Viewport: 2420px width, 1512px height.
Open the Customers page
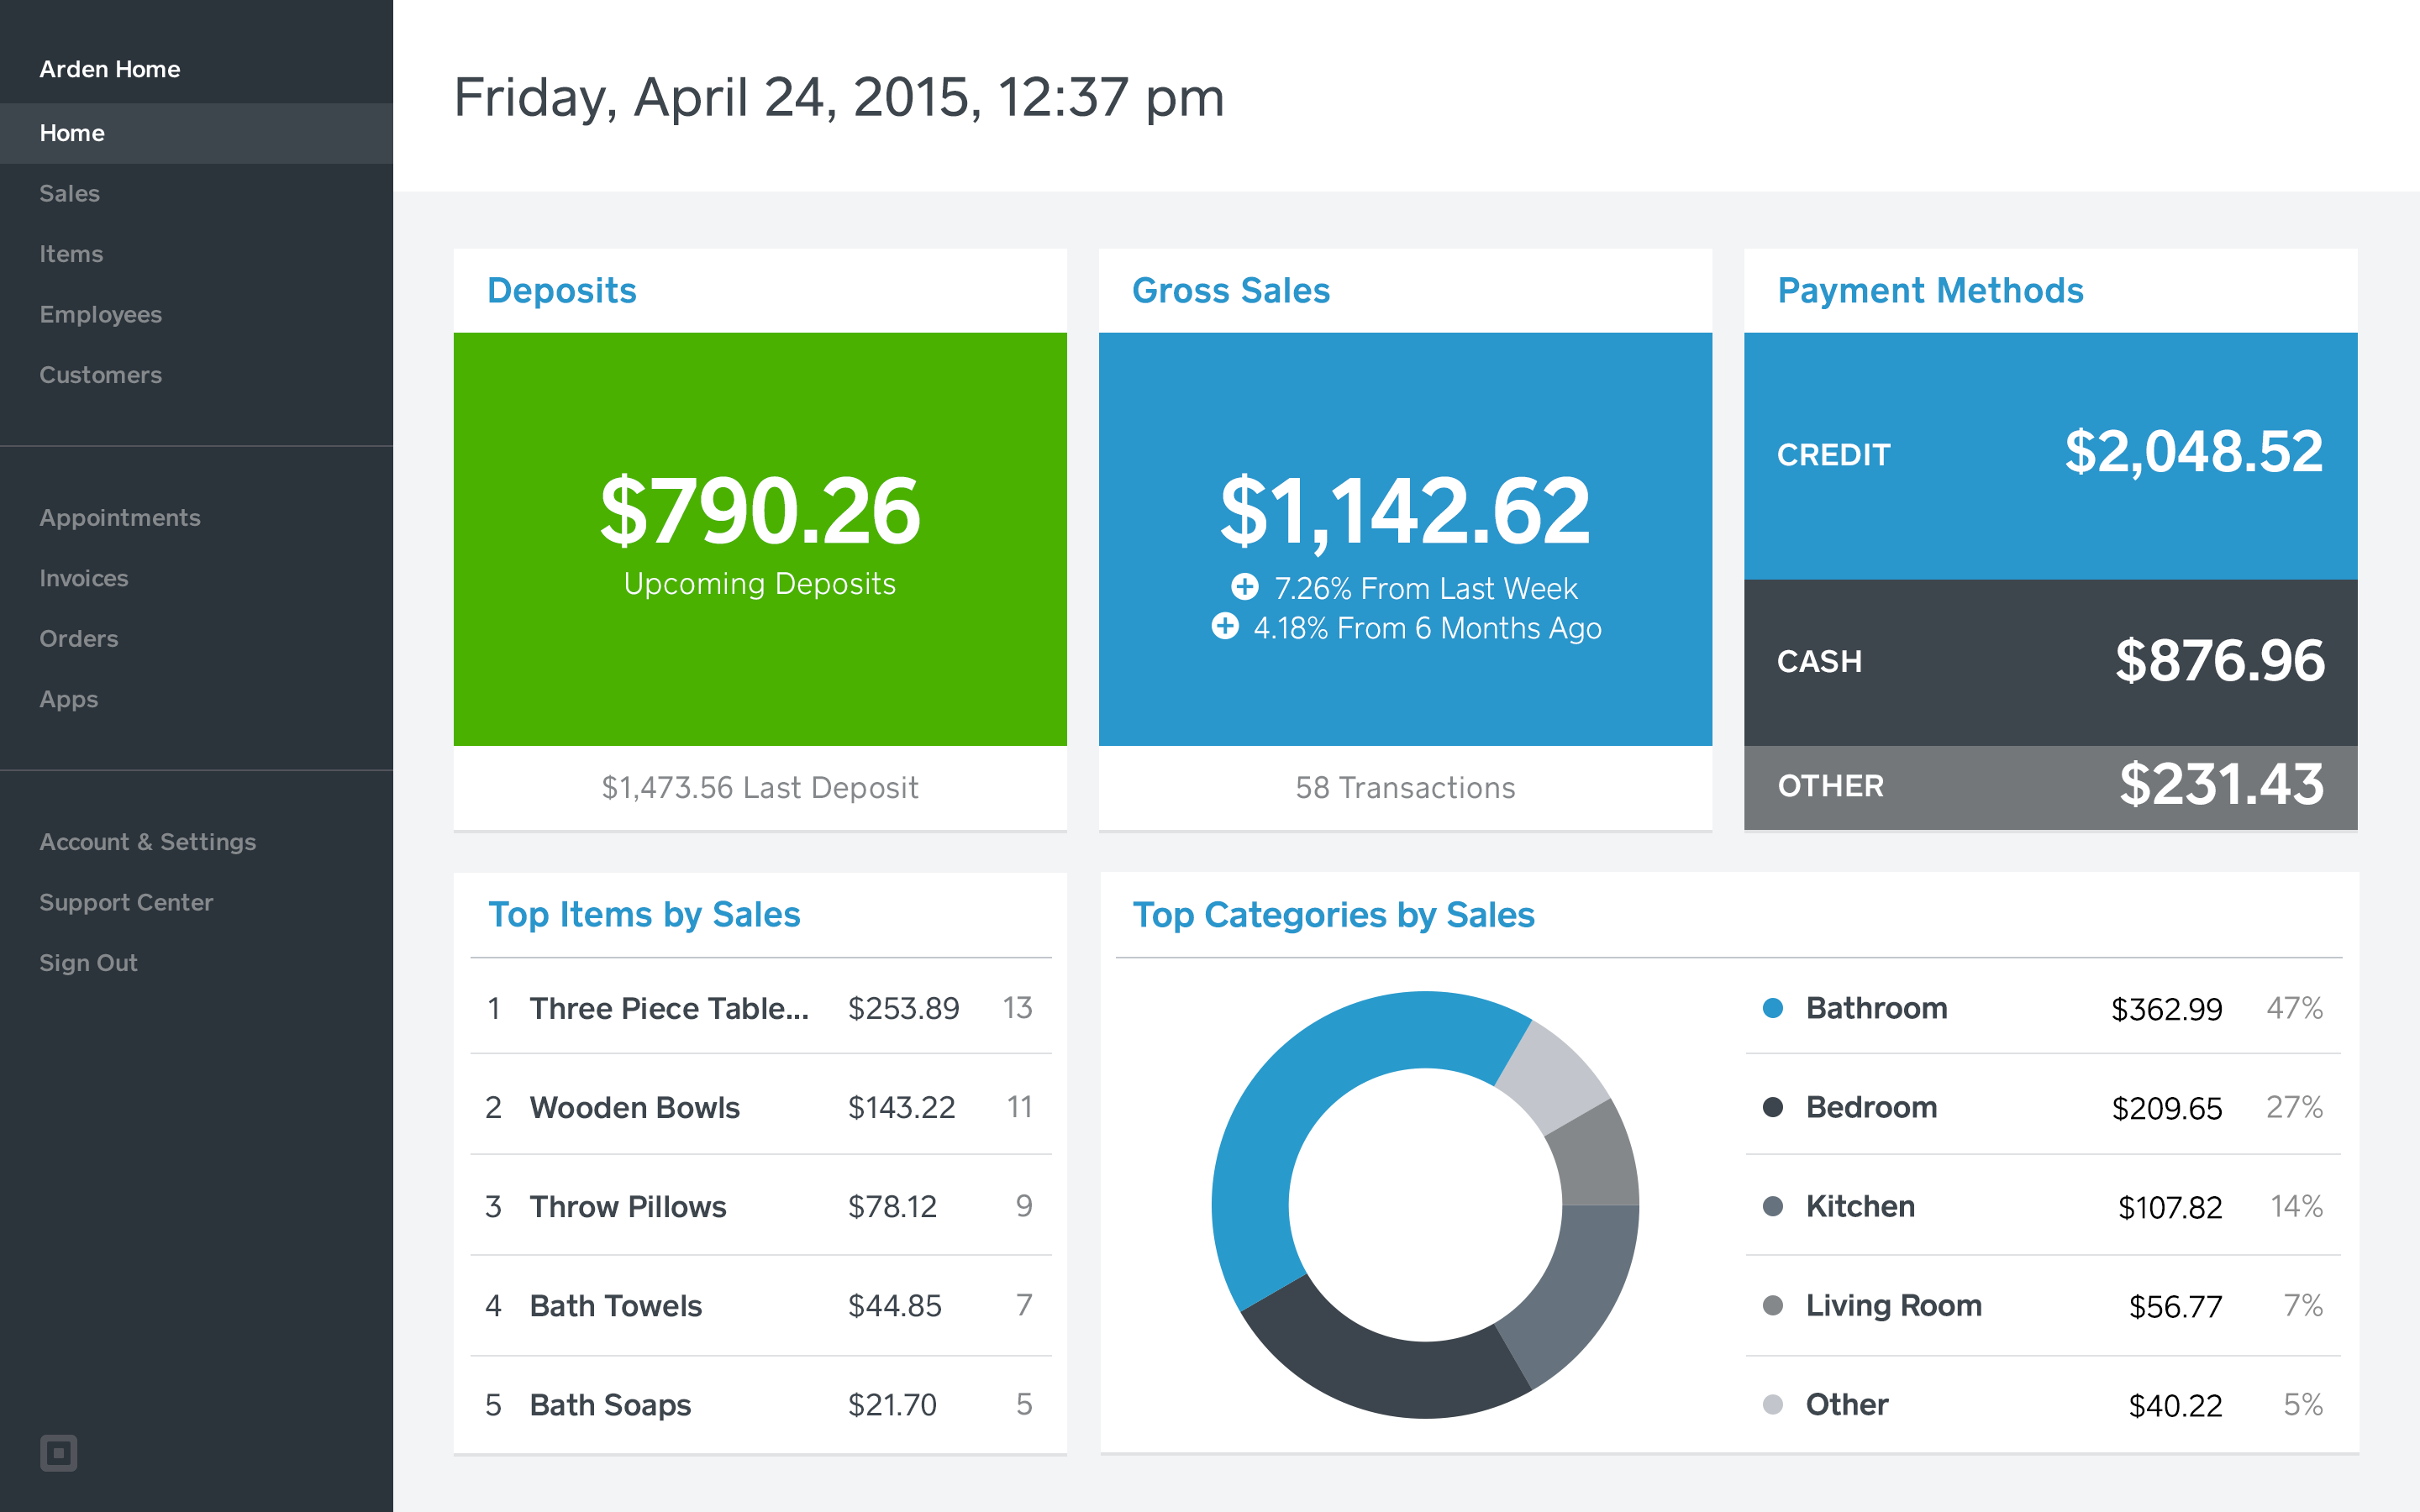100,375
